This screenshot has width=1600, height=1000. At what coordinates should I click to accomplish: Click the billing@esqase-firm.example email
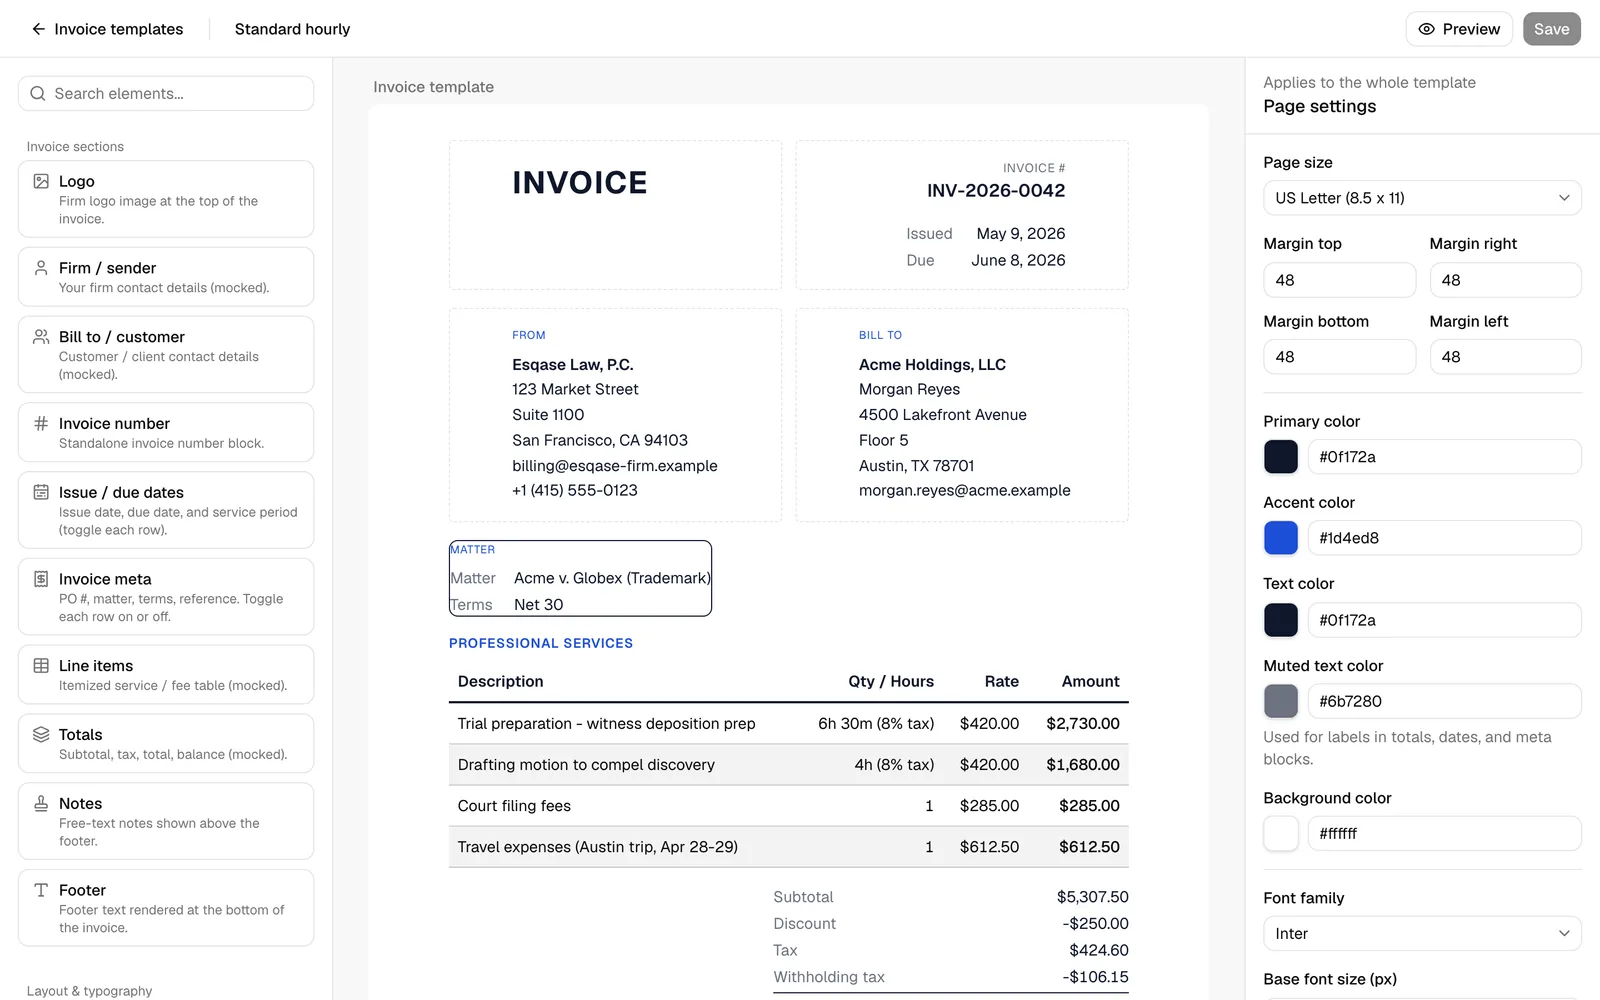(x=615, y=466)
